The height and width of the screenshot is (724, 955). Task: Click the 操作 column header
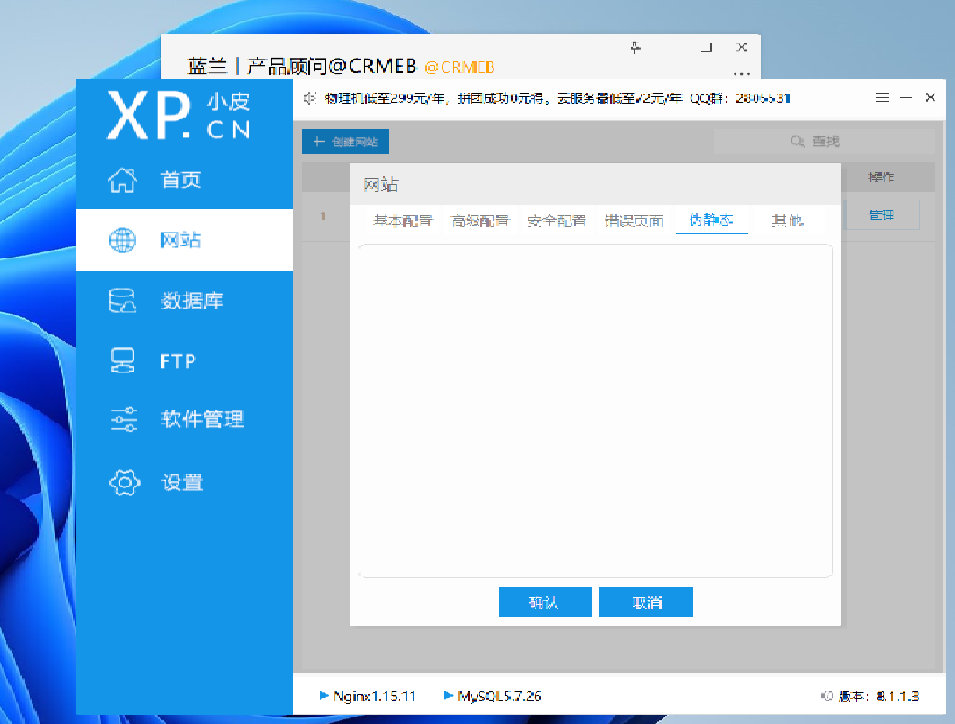click(881, 177)
